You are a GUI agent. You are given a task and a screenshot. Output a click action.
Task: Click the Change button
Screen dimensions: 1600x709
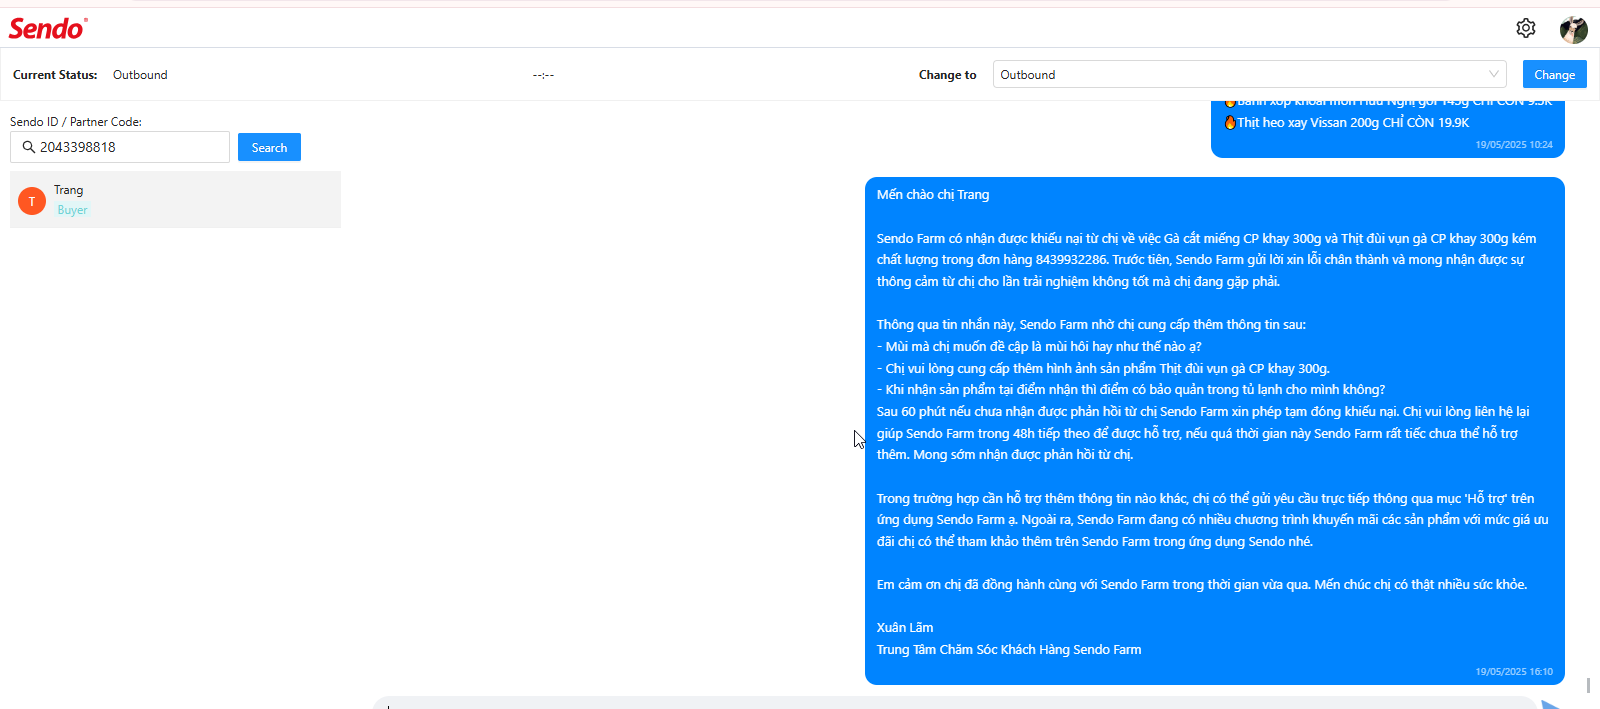click(x=1554, y=74)
